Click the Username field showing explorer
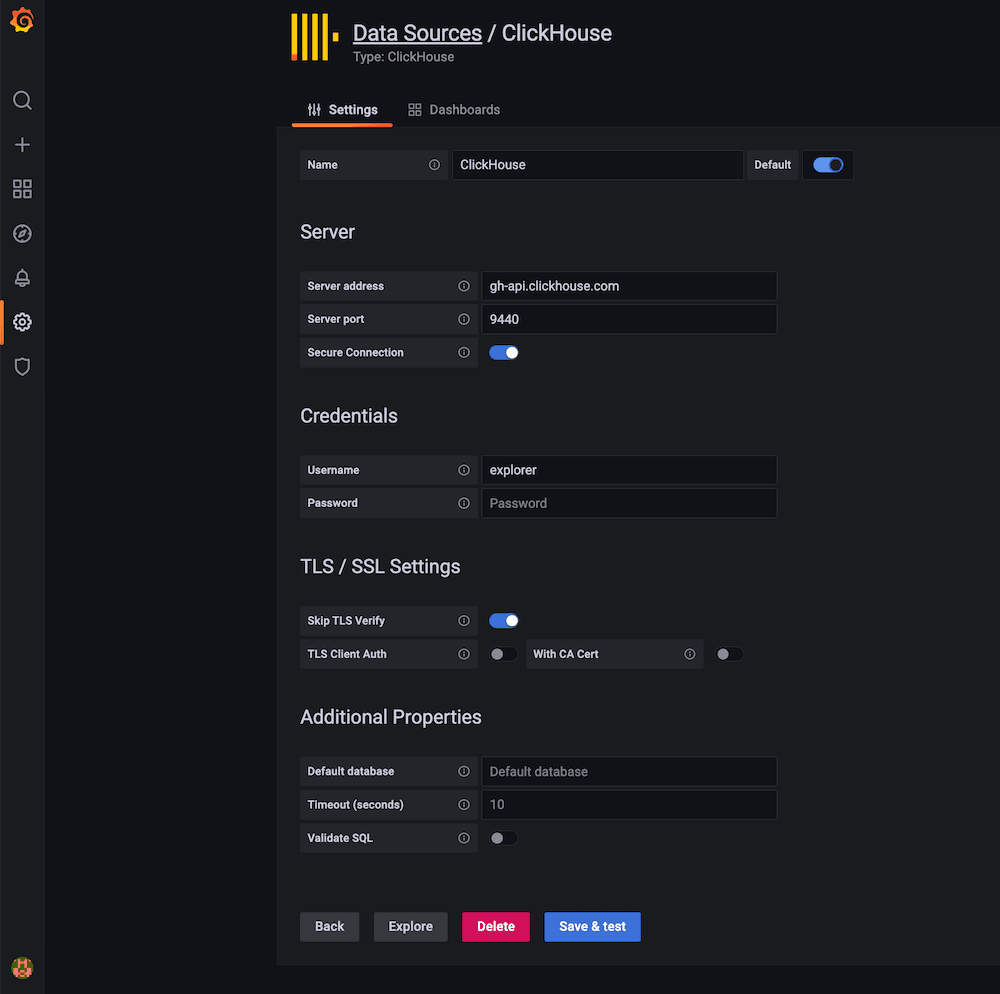Image resolution: width=1000 pixels, height=994 pixels. click(629, 470)
